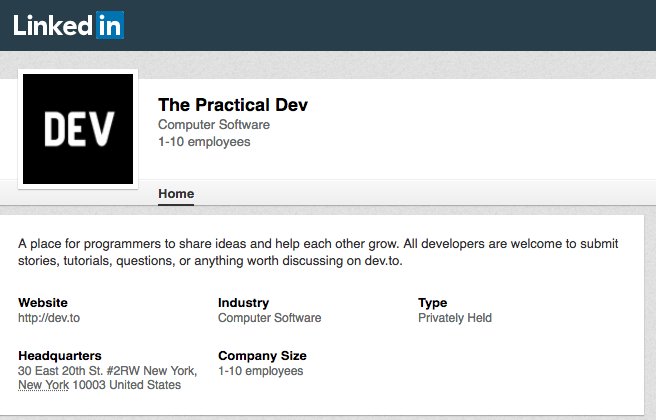Select the Home tab
Image resolution: width=656 pixels, height=420 pixels.
176,194
